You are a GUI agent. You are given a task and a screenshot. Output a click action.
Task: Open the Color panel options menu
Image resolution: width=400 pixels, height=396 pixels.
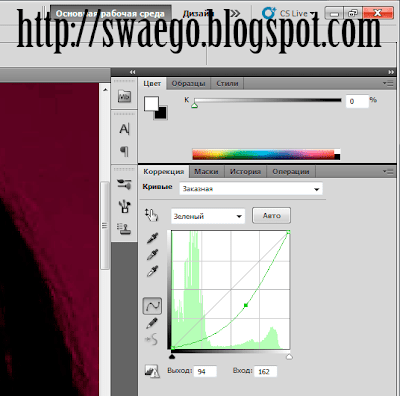[388, 83]
